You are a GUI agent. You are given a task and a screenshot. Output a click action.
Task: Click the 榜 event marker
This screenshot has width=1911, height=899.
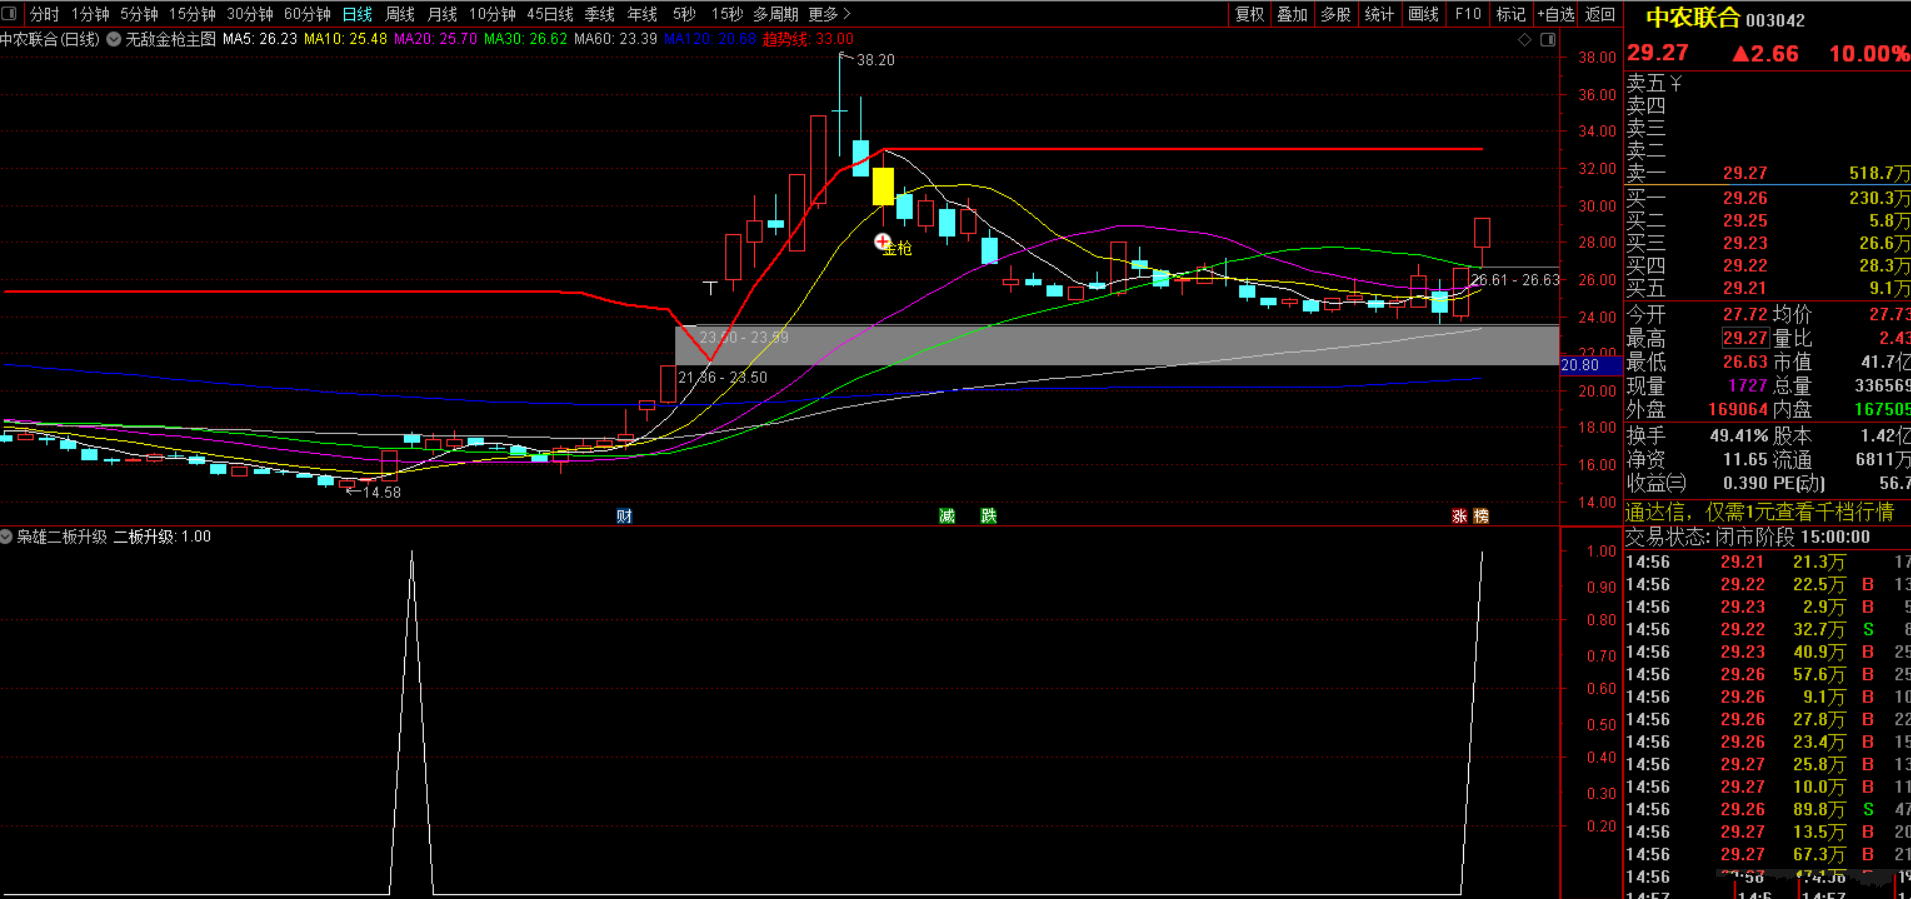point(1481,516)
